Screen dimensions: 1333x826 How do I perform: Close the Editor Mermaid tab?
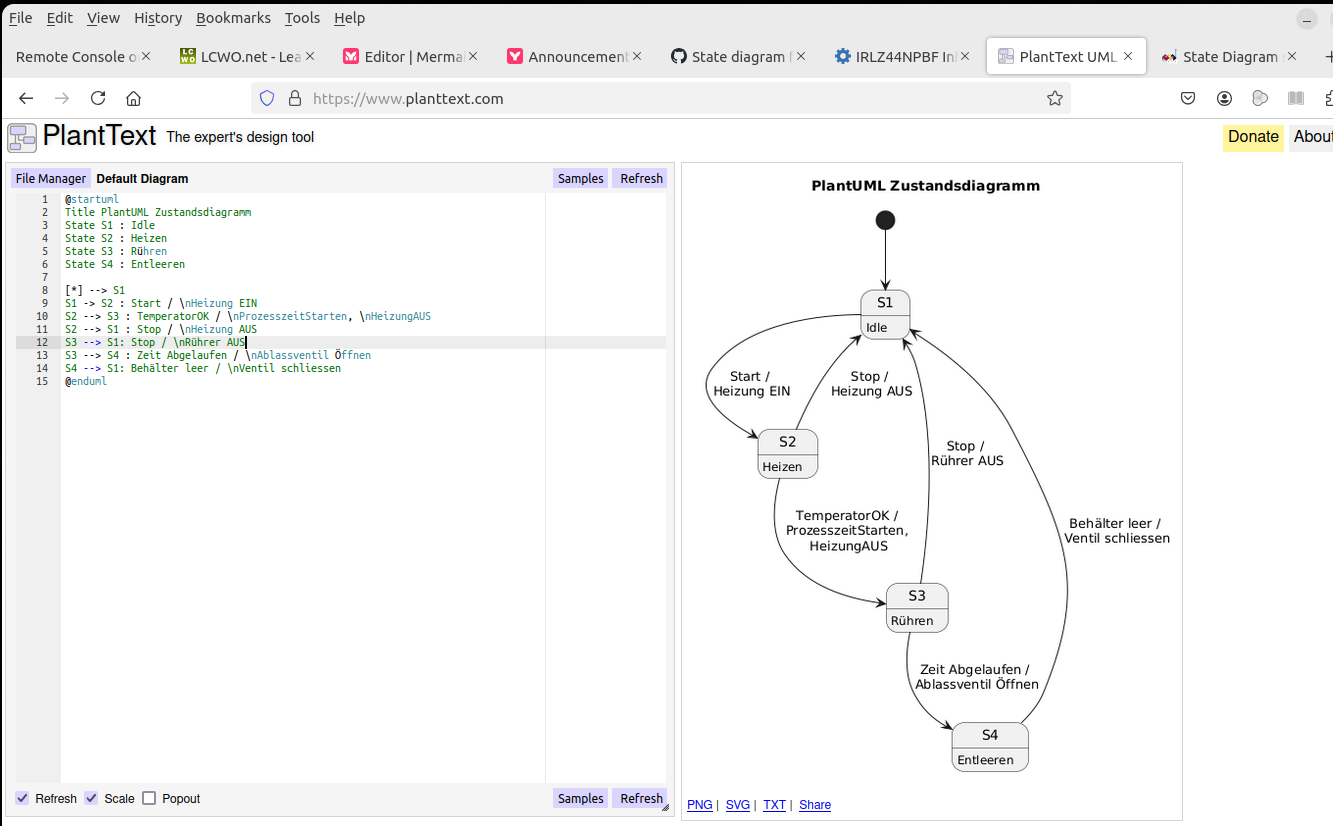pyautogui.click(x=473, y=56)
